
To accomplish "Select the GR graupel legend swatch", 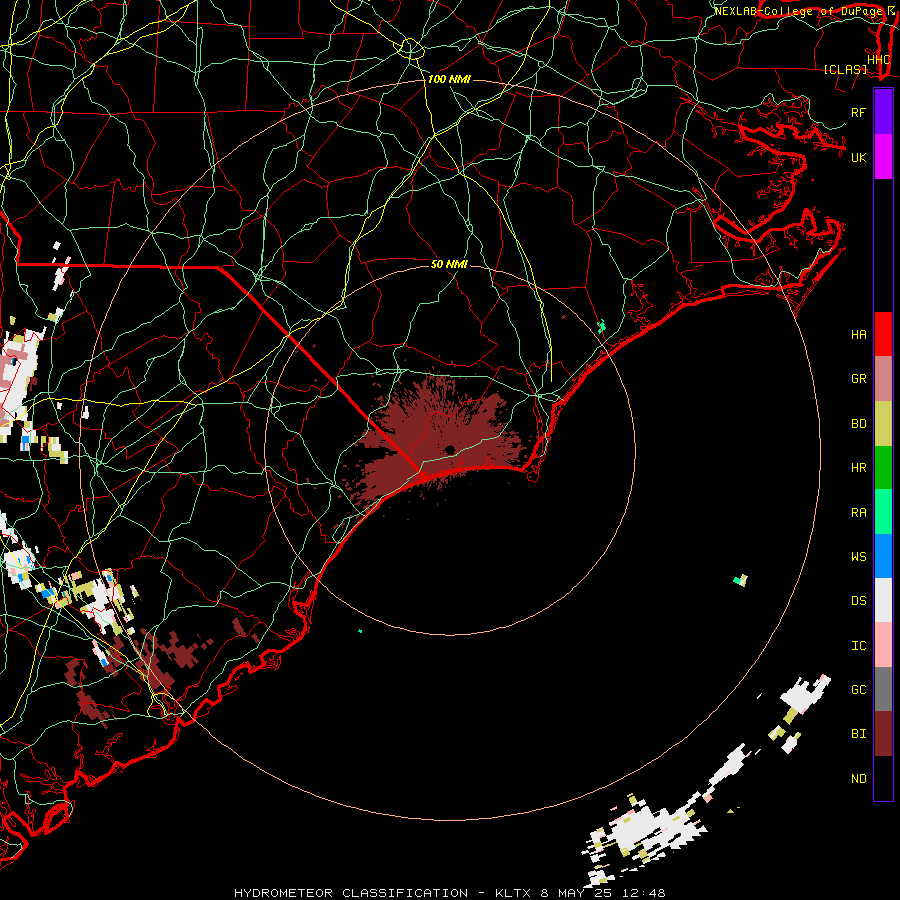I will (x=883, y=379).
